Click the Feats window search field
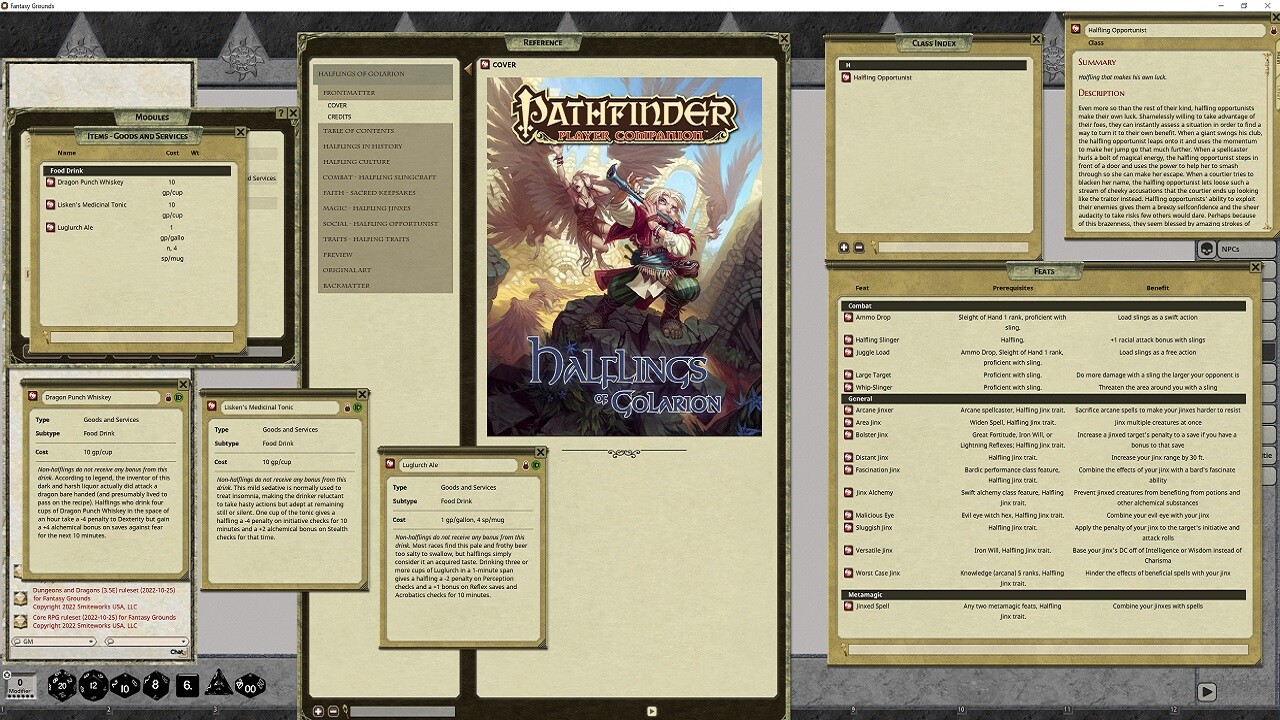The height and width of the screenshot is (720, 1280). pos(1050,650)
